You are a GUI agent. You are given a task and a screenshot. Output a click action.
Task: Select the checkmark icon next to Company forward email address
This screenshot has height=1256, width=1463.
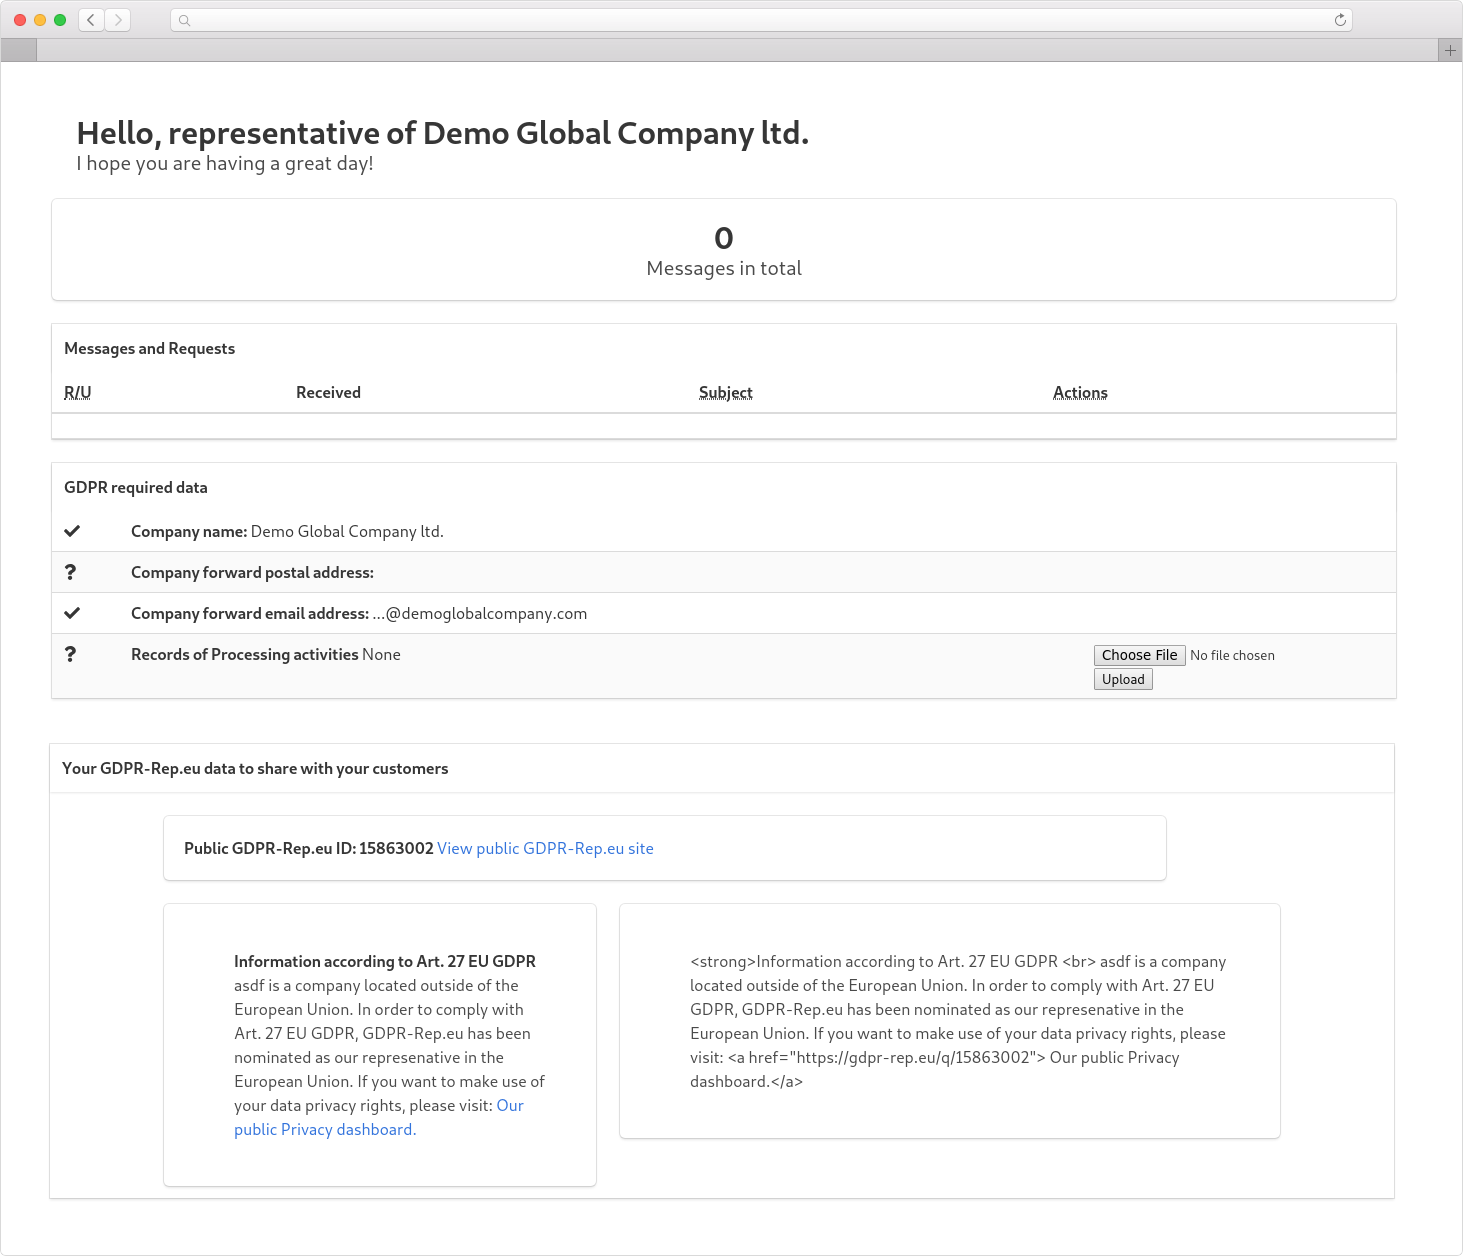point(70,612)
